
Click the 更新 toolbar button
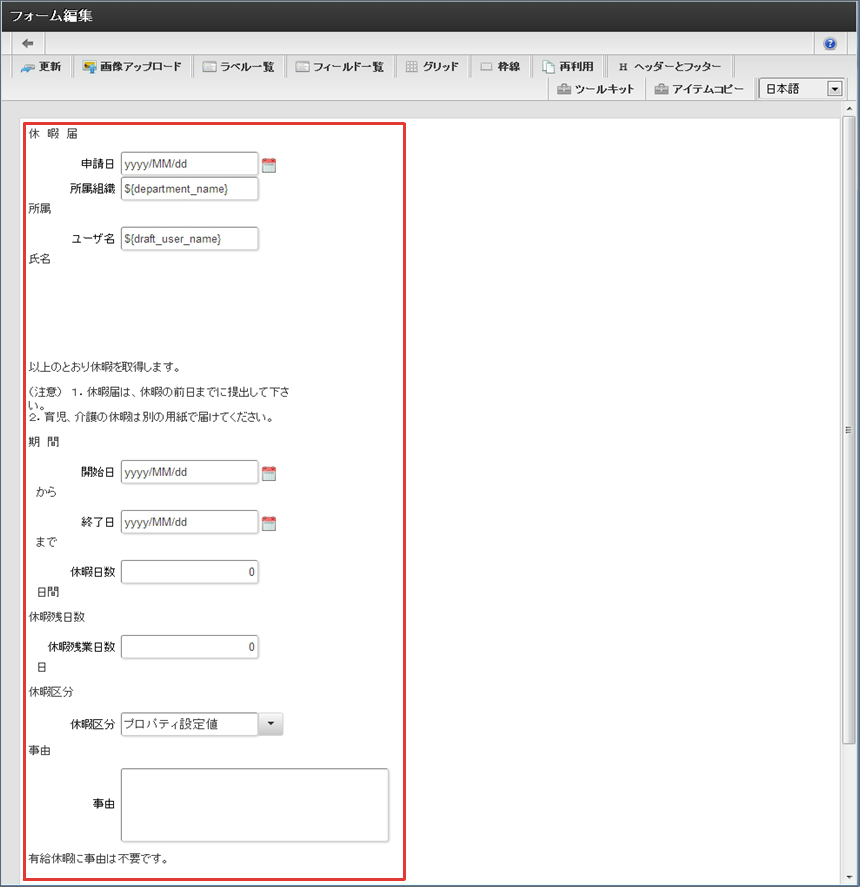pyautogui.click(x=41, y=67)
